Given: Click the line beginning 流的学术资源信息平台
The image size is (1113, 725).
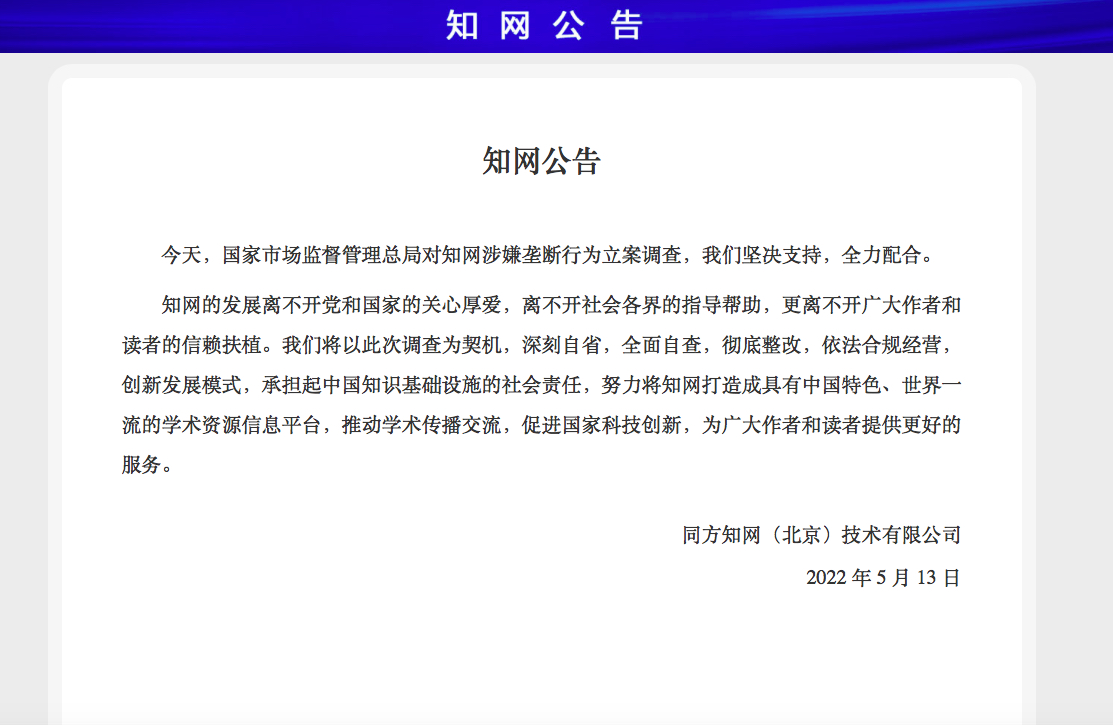Looking at the screenshot, I should 541,425.
